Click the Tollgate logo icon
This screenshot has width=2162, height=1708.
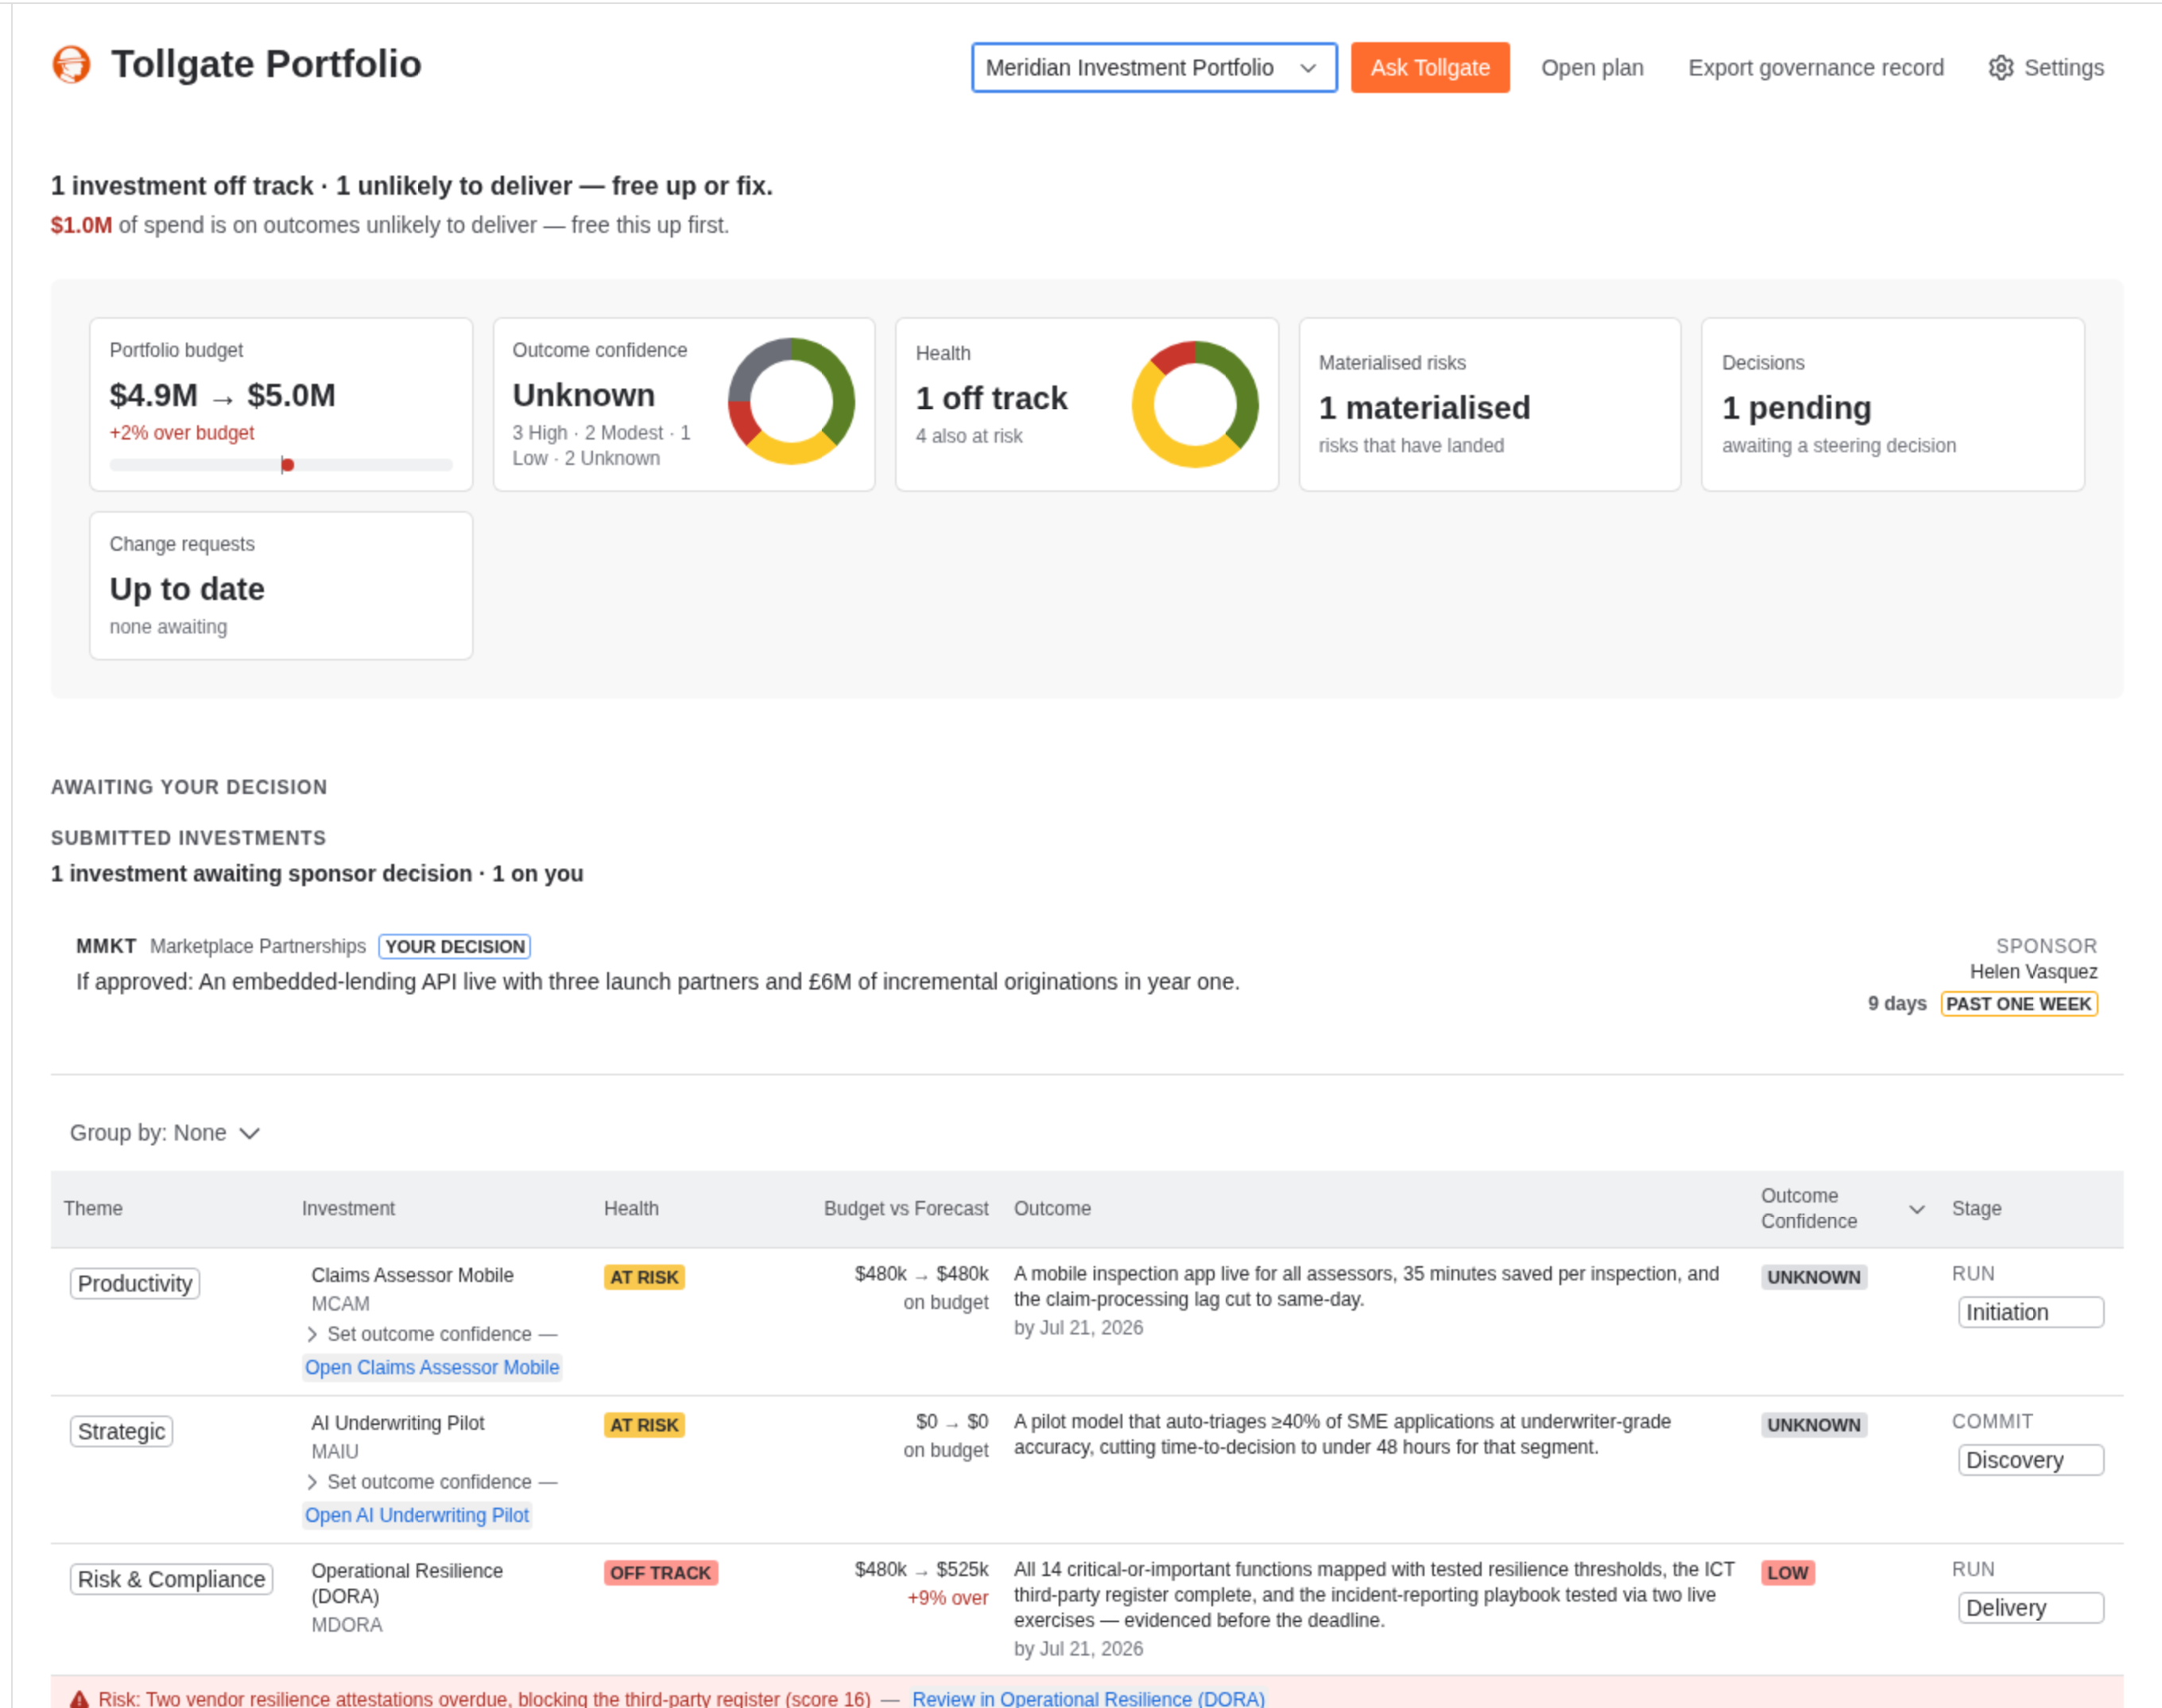click(71, 64)
